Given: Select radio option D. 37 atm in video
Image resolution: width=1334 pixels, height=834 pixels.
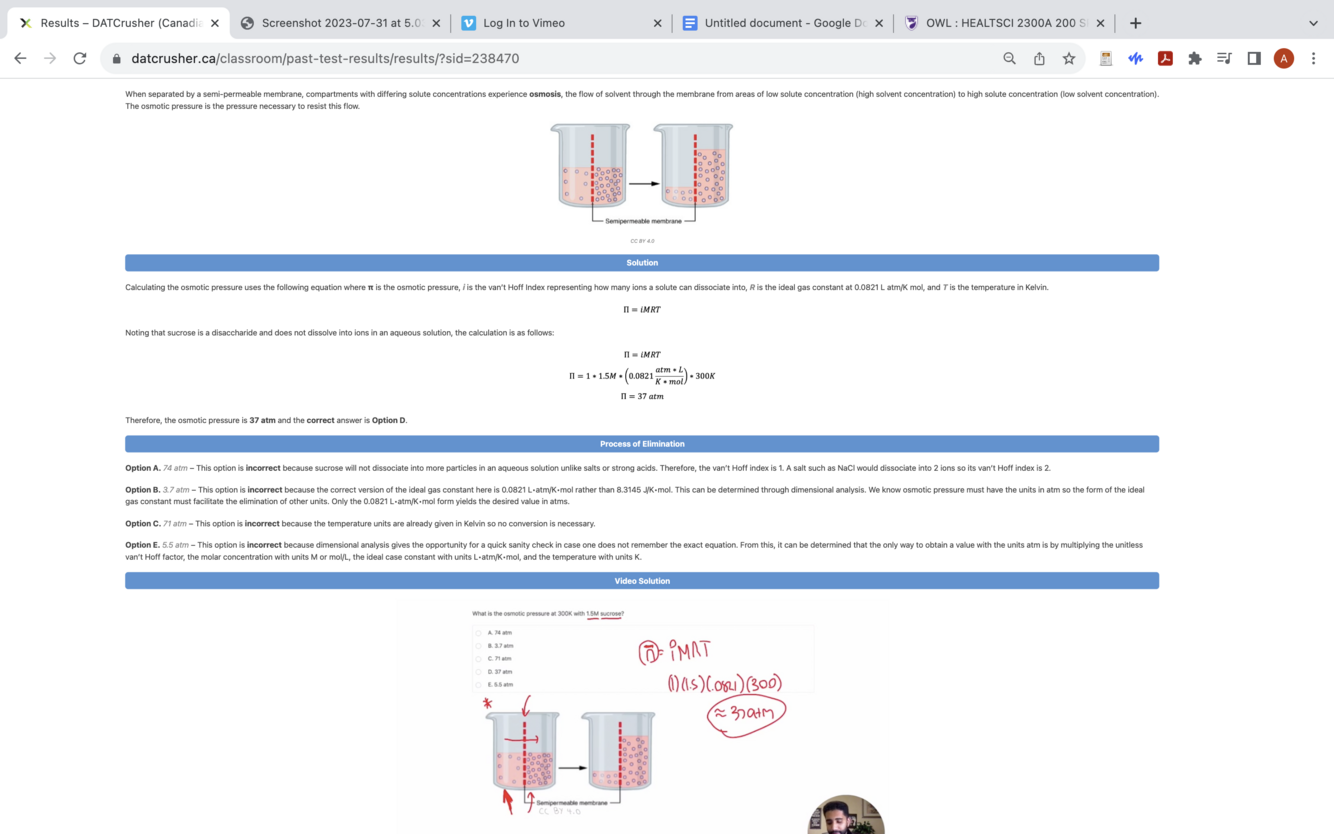Looking at the screenshot, I should (479, 672).
